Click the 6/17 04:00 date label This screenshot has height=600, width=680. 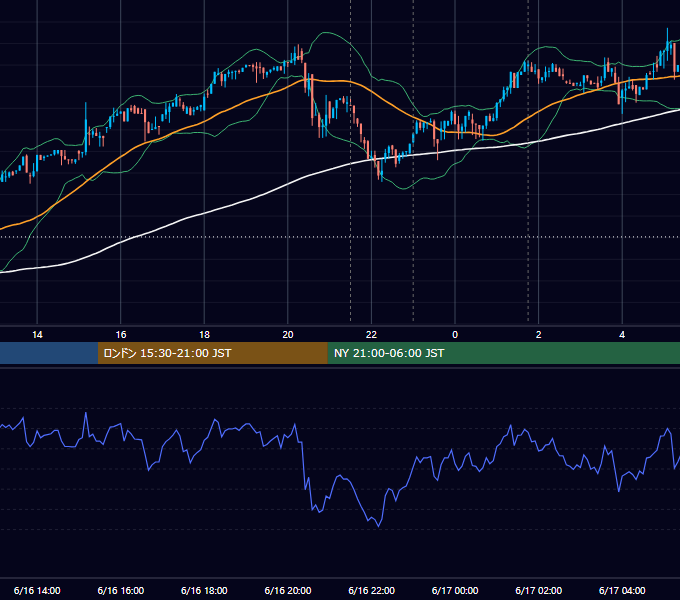click(622, 590)
